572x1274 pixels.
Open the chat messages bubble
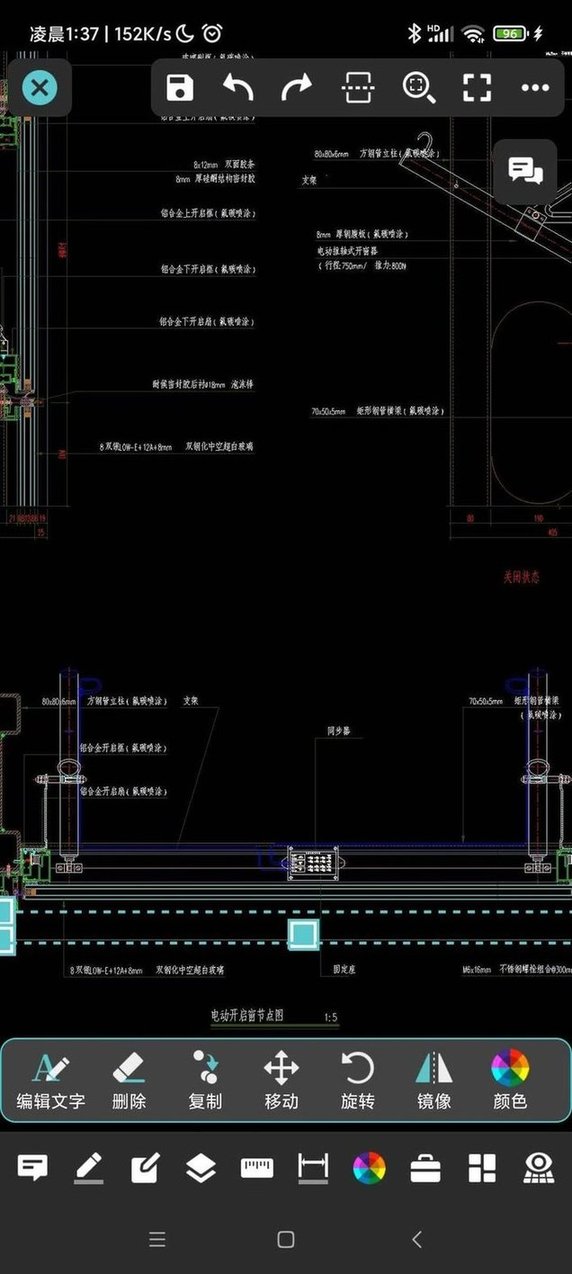click(526, 171)
